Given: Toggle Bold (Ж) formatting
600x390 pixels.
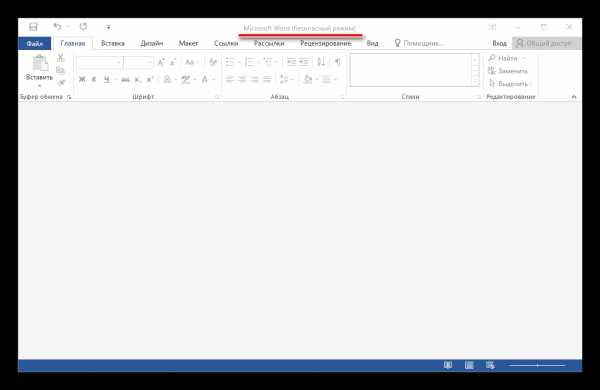Looking at the screenshot, I should [x=82, y=79].
